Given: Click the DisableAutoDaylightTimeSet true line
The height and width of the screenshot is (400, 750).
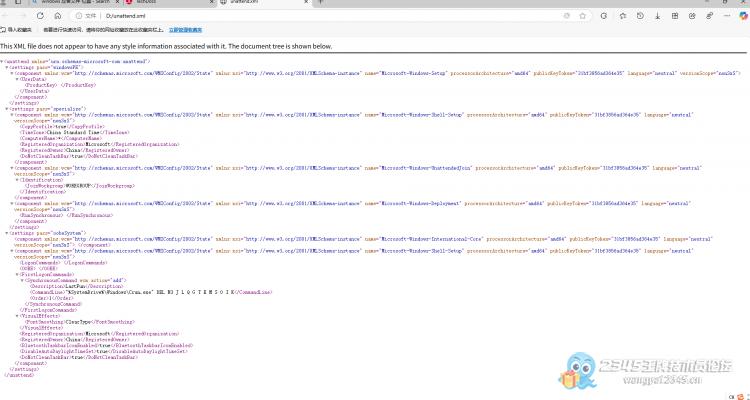Looking at the screenshot, I should pos(103,351).
